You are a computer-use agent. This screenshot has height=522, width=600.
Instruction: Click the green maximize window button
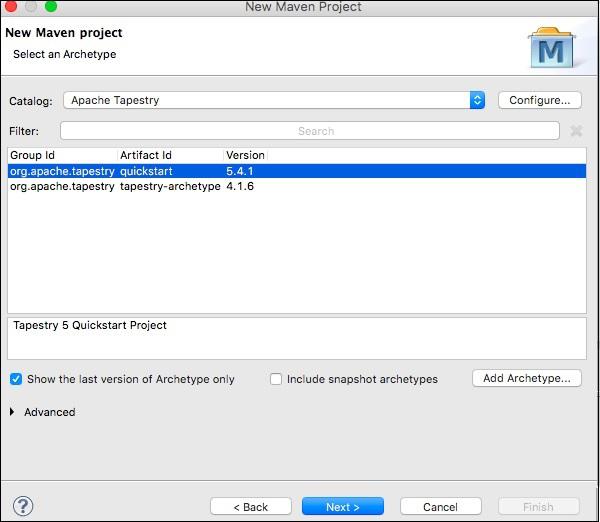click(51, 6)
